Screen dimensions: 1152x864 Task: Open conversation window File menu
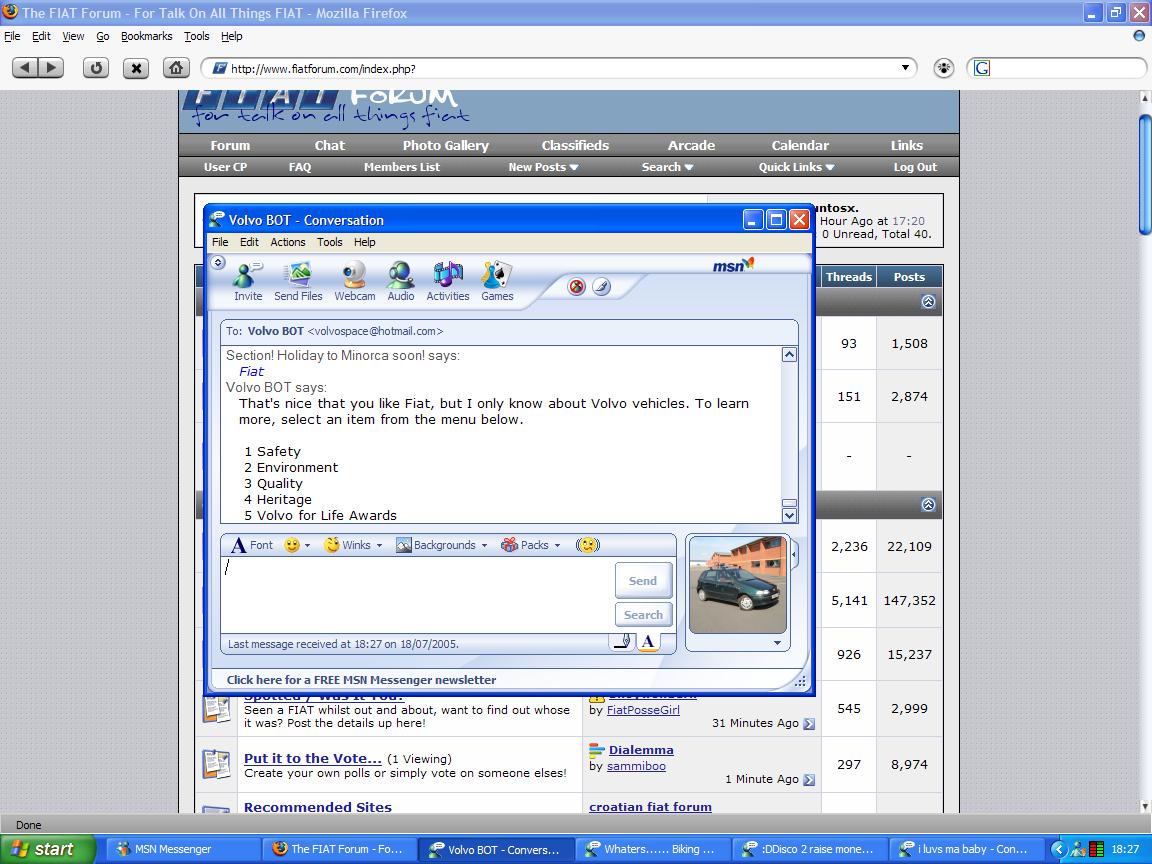click(x=220, y=242)
